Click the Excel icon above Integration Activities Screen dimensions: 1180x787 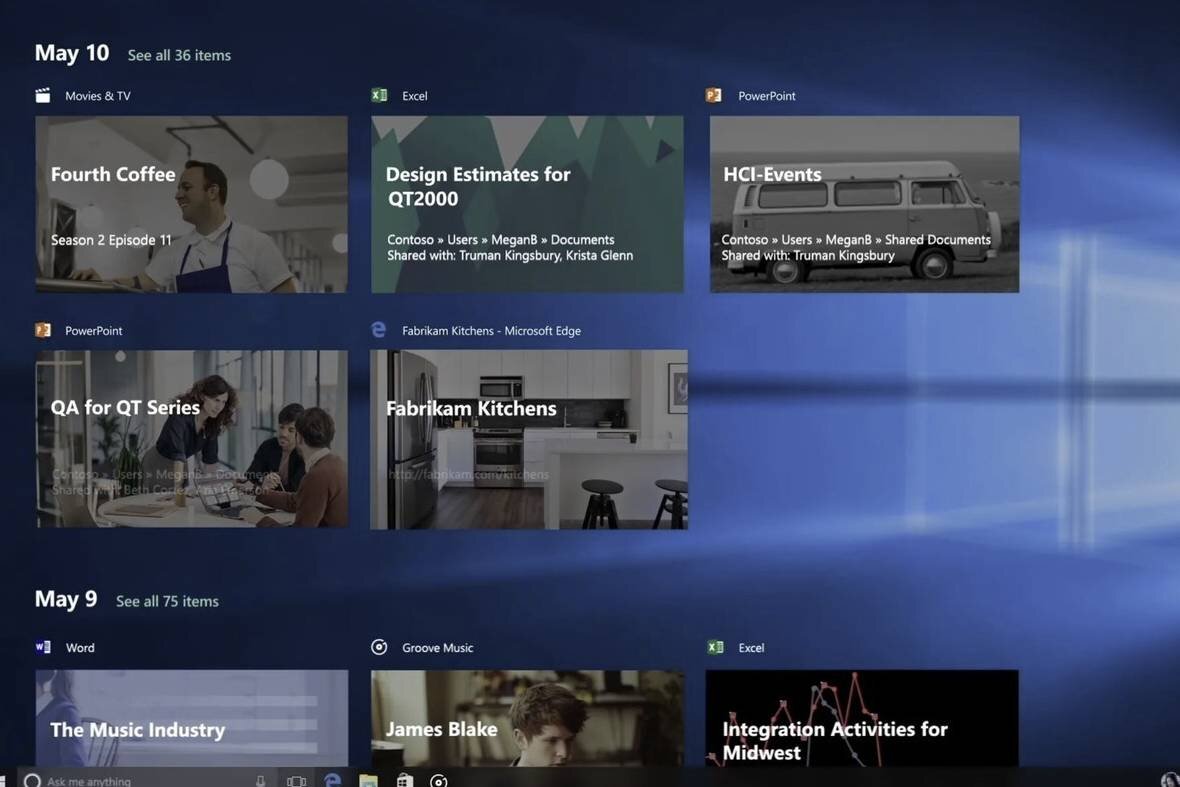716,647
